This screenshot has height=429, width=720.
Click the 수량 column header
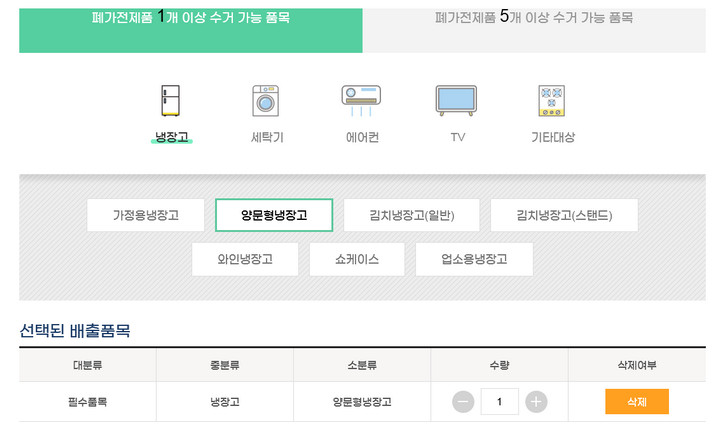point(499,365)
